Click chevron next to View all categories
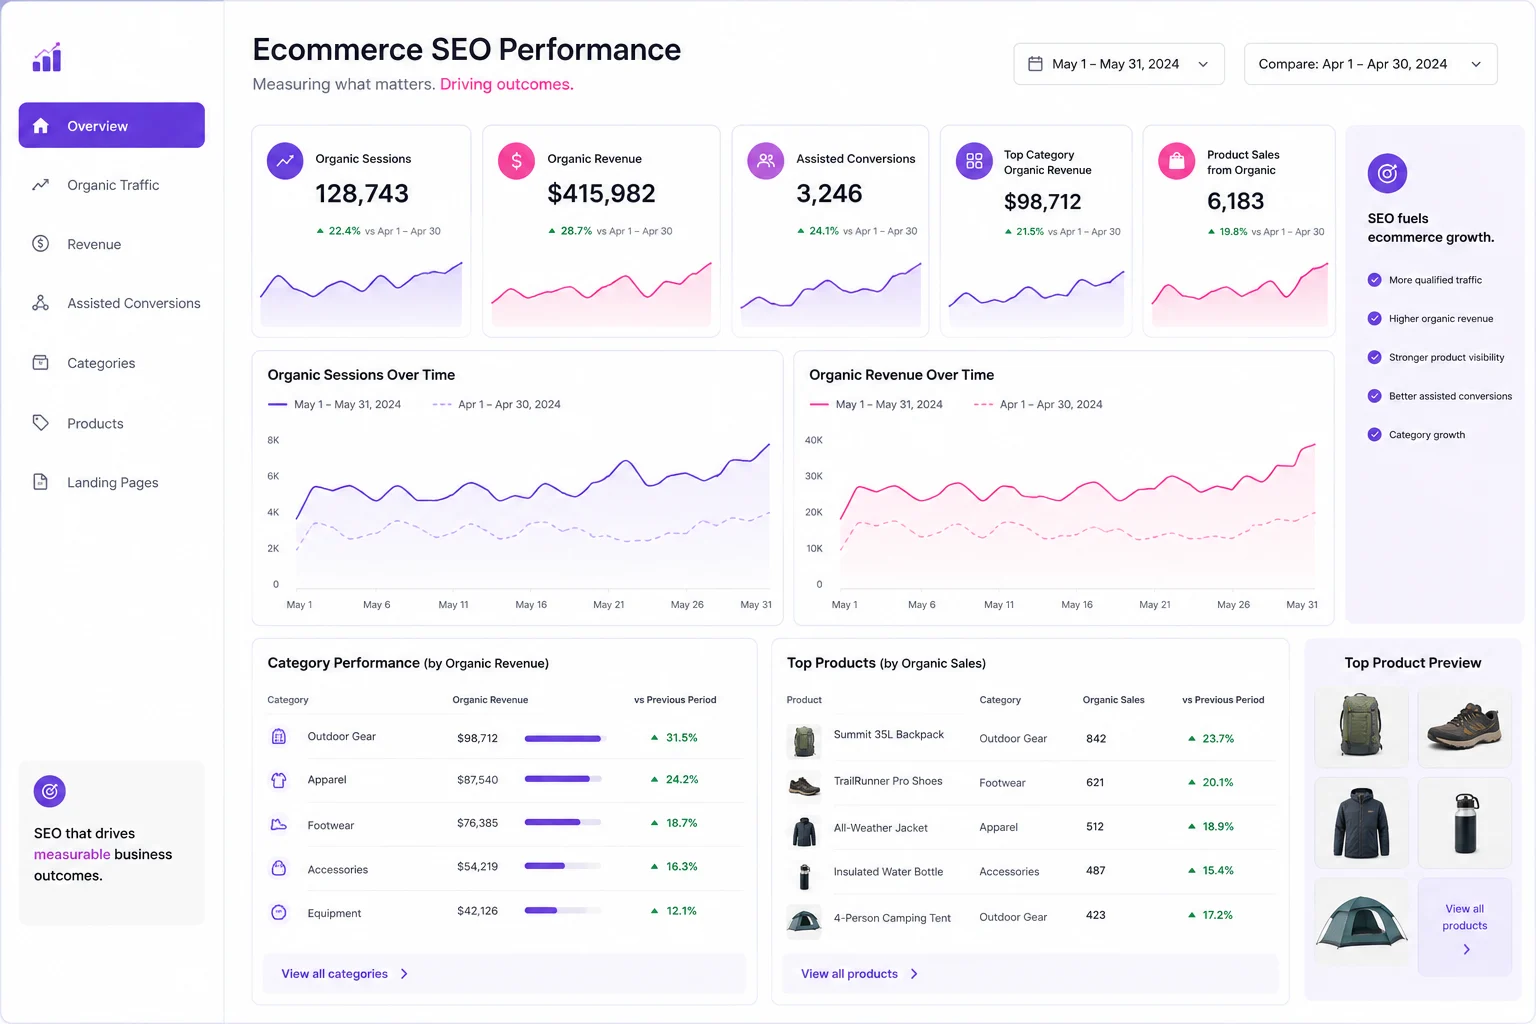The width and height of the screenshot is (1536, 1024). point(404,974)
